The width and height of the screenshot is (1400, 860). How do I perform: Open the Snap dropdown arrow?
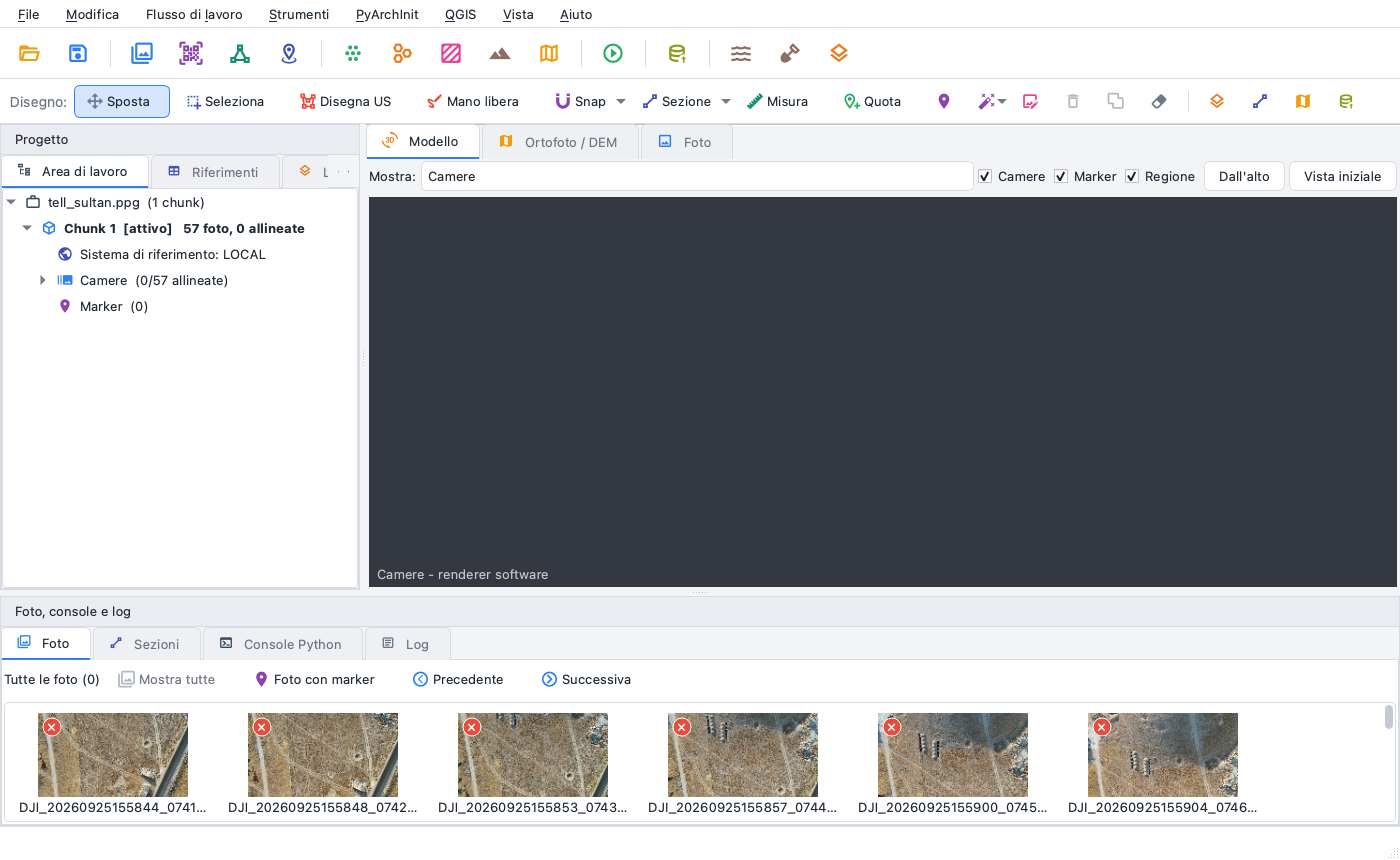click(620, 101)
